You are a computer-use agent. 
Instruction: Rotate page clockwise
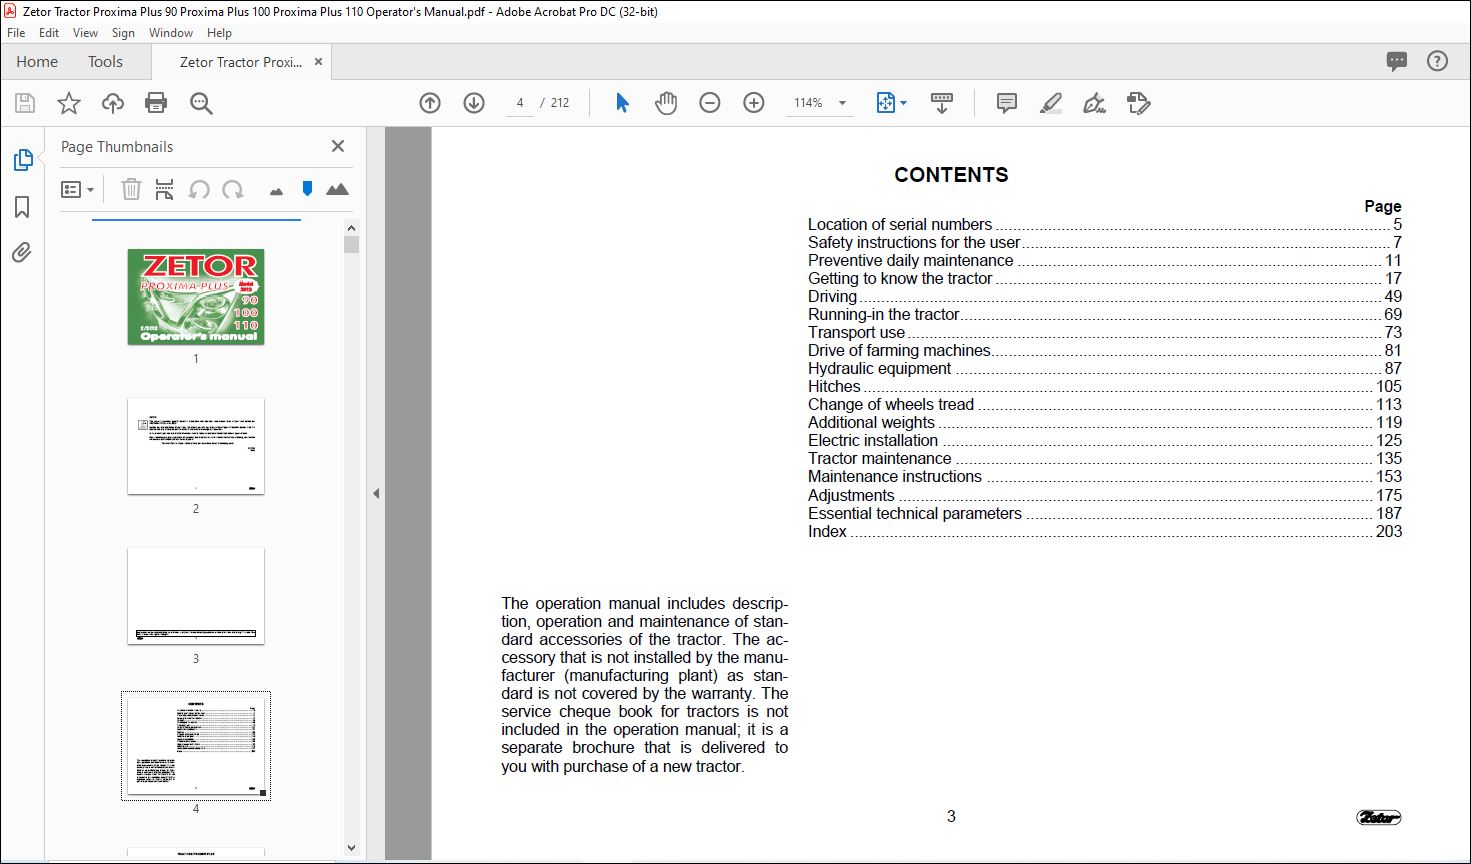[233, 189]
